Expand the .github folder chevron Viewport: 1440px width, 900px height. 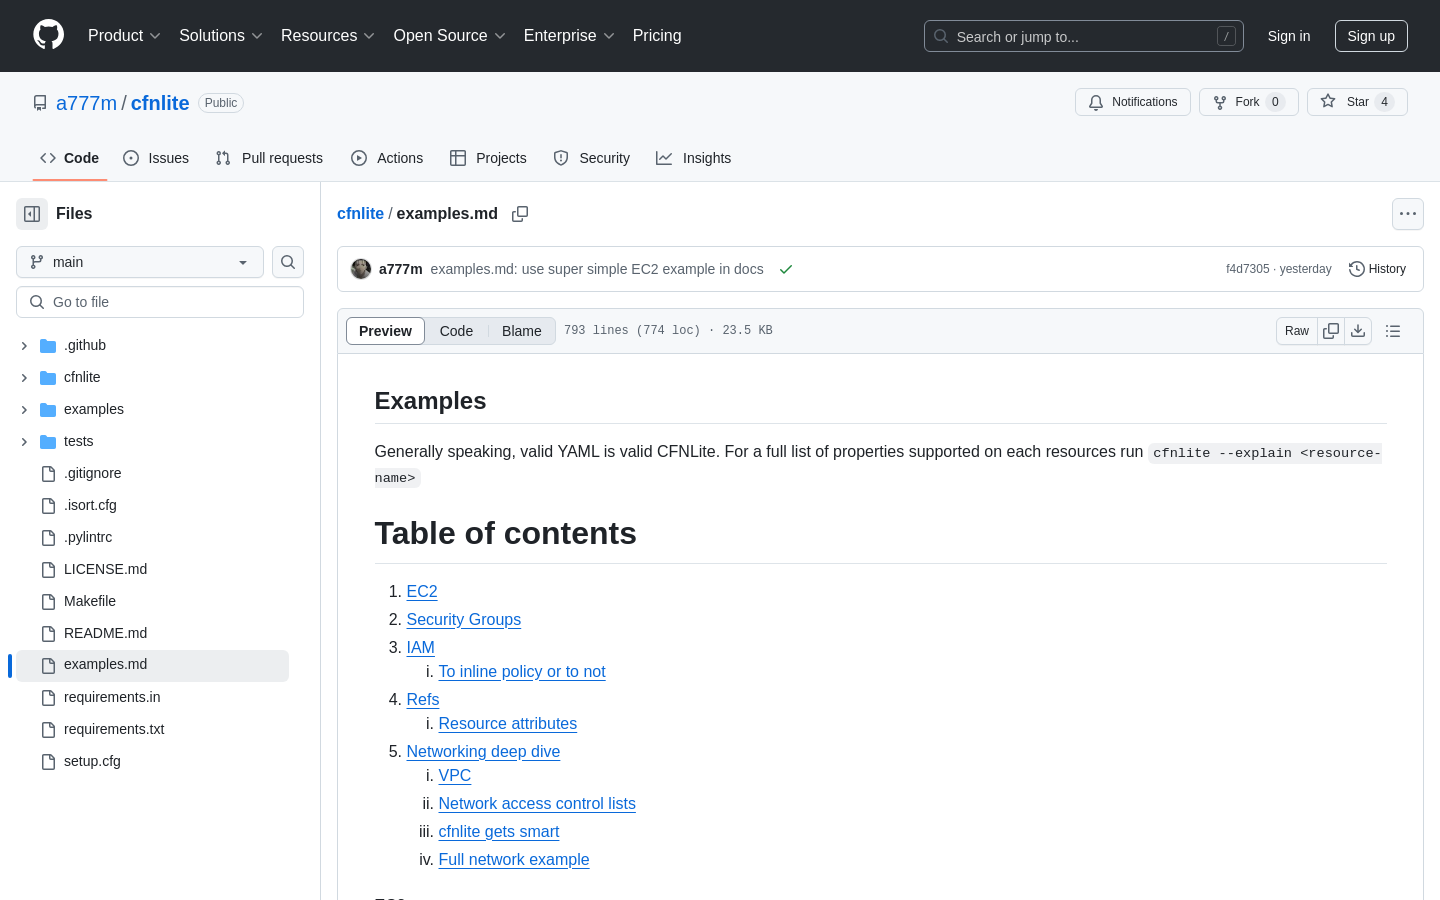point(24,345)
